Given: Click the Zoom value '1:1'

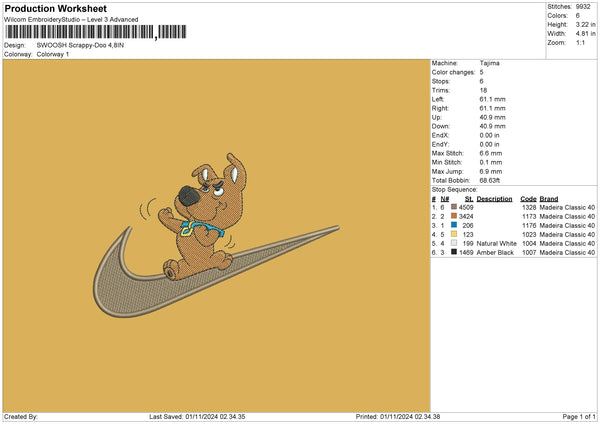Looking at the screenshot, I should pos(580,43).
